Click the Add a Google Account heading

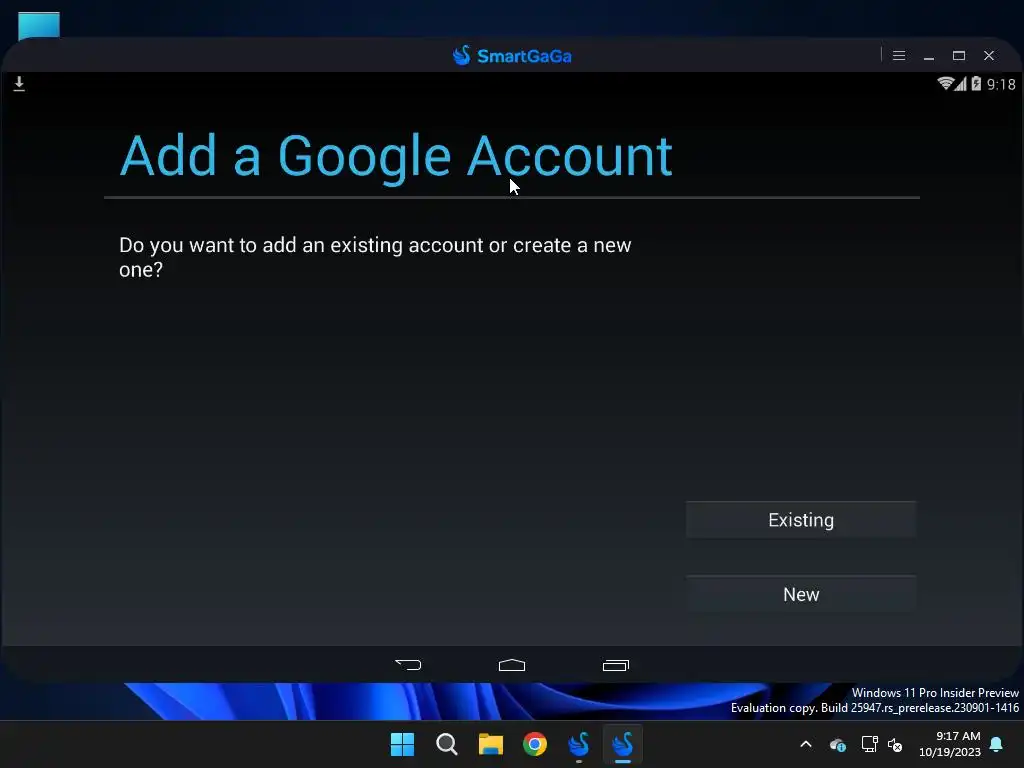pyautogui.click(x=396, y=156)
